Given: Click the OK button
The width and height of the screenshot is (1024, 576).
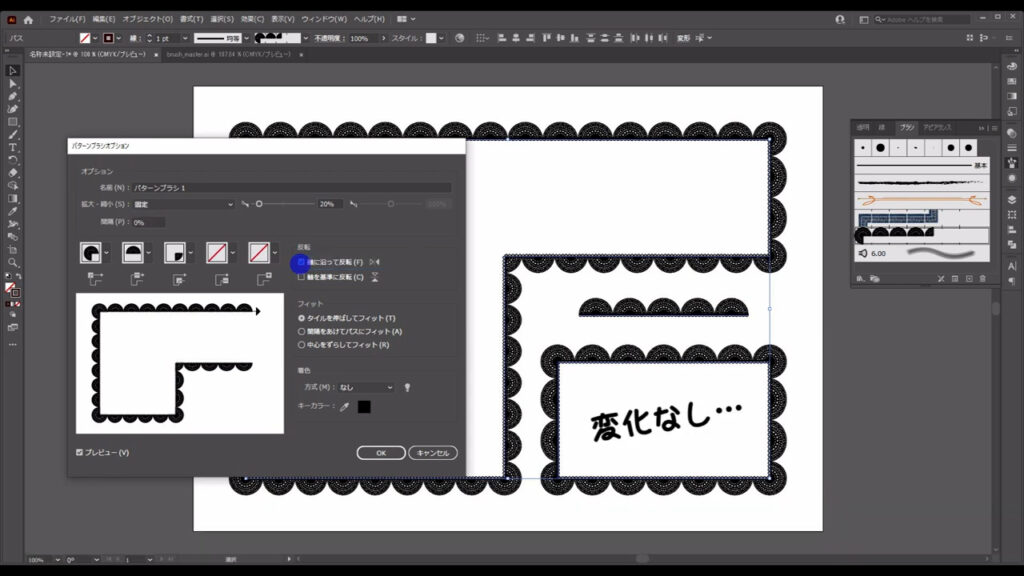Looking at the screenshot, I should pos(382,452).
